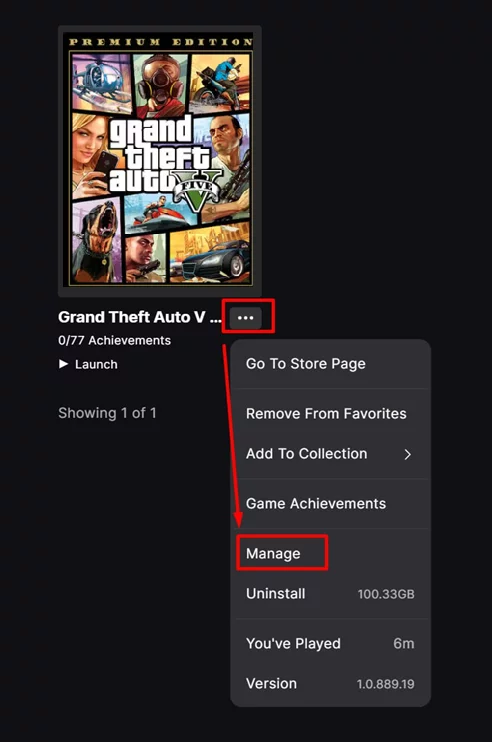
Task: Select Add To Collection menu entry
Action: [331, 453]
